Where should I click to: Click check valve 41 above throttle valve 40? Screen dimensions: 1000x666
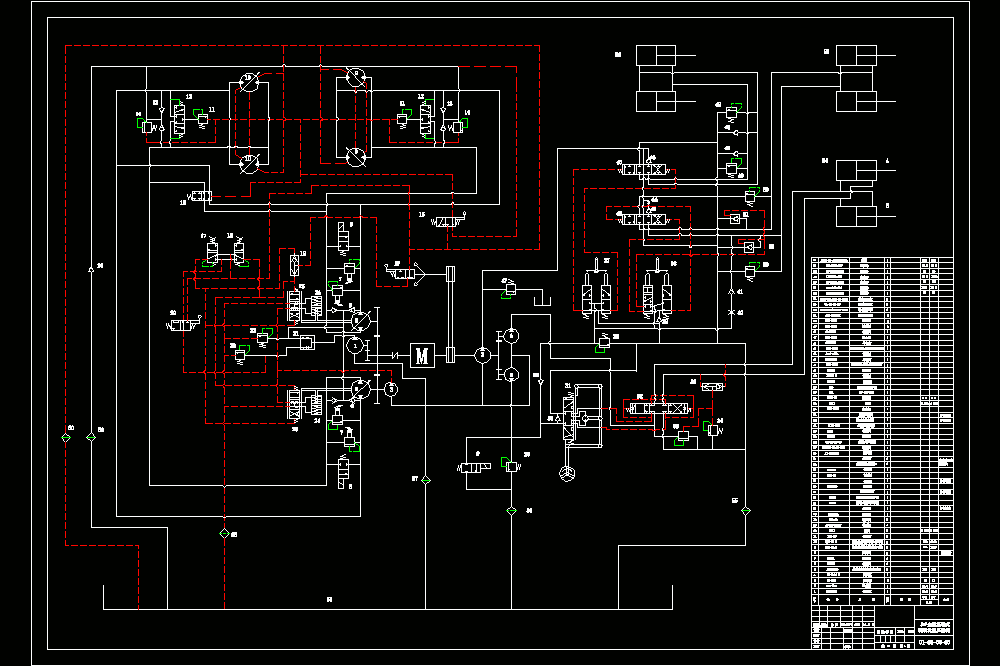pos(731,292)
